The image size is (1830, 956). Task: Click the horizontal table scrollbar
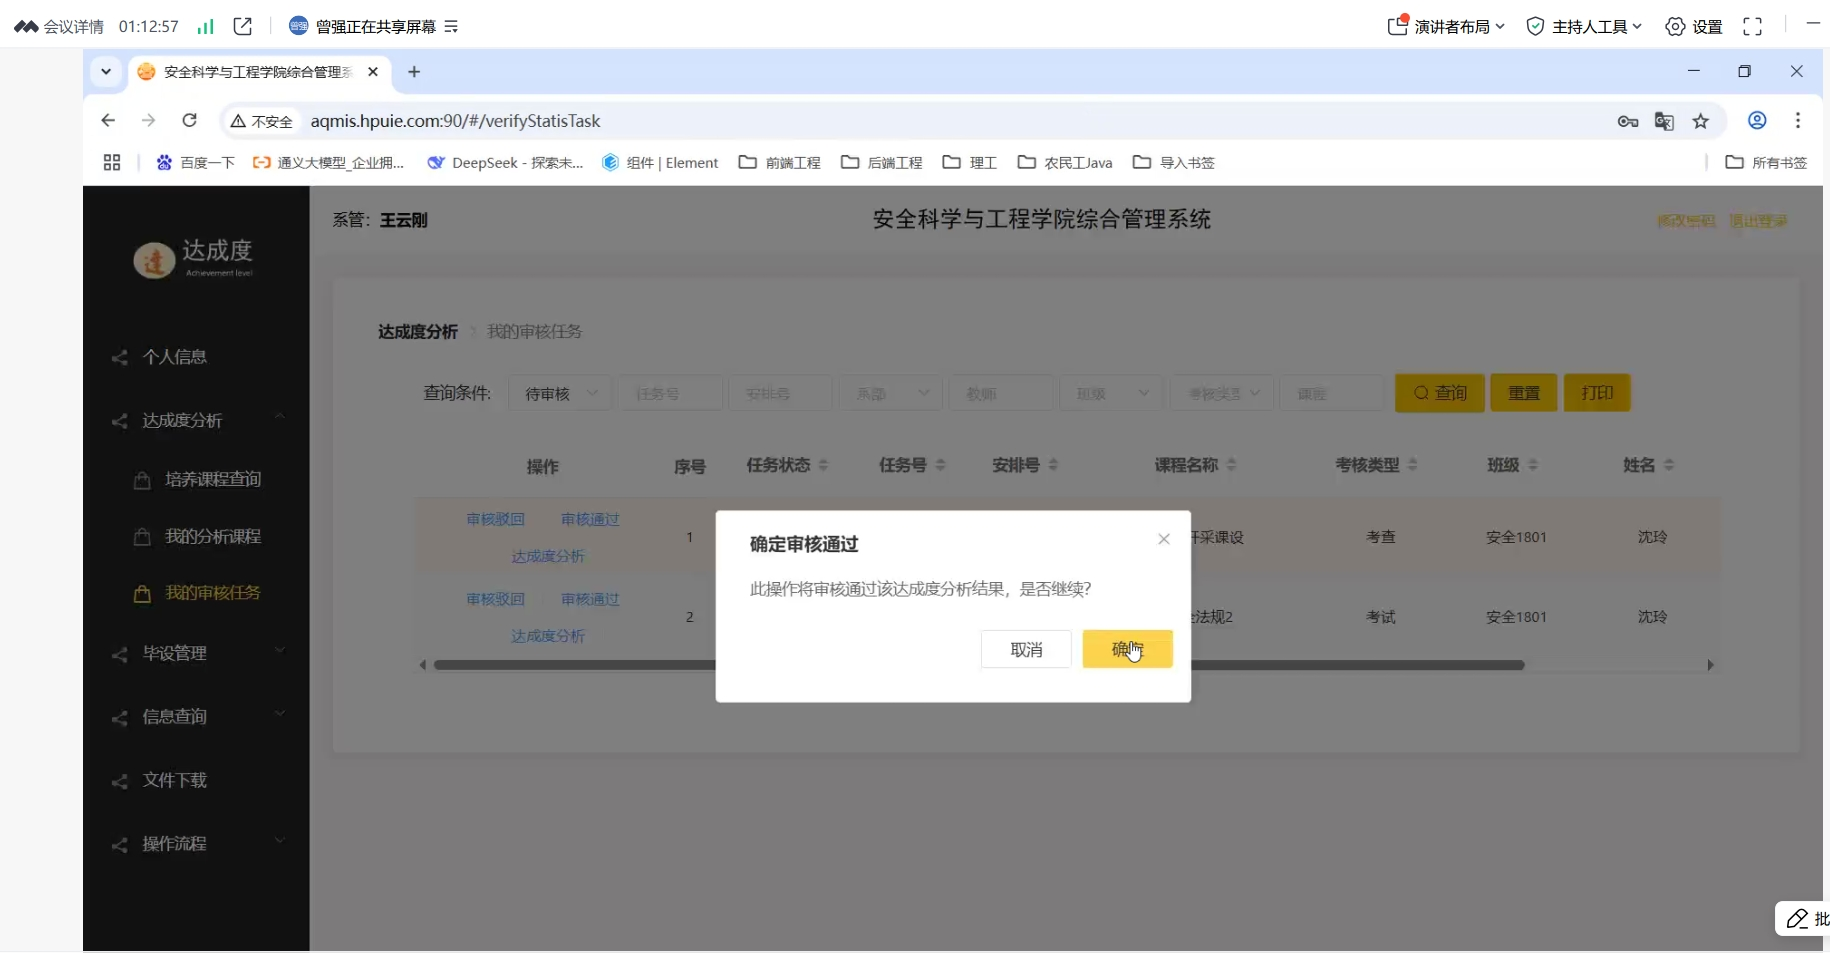point(1350,665)
